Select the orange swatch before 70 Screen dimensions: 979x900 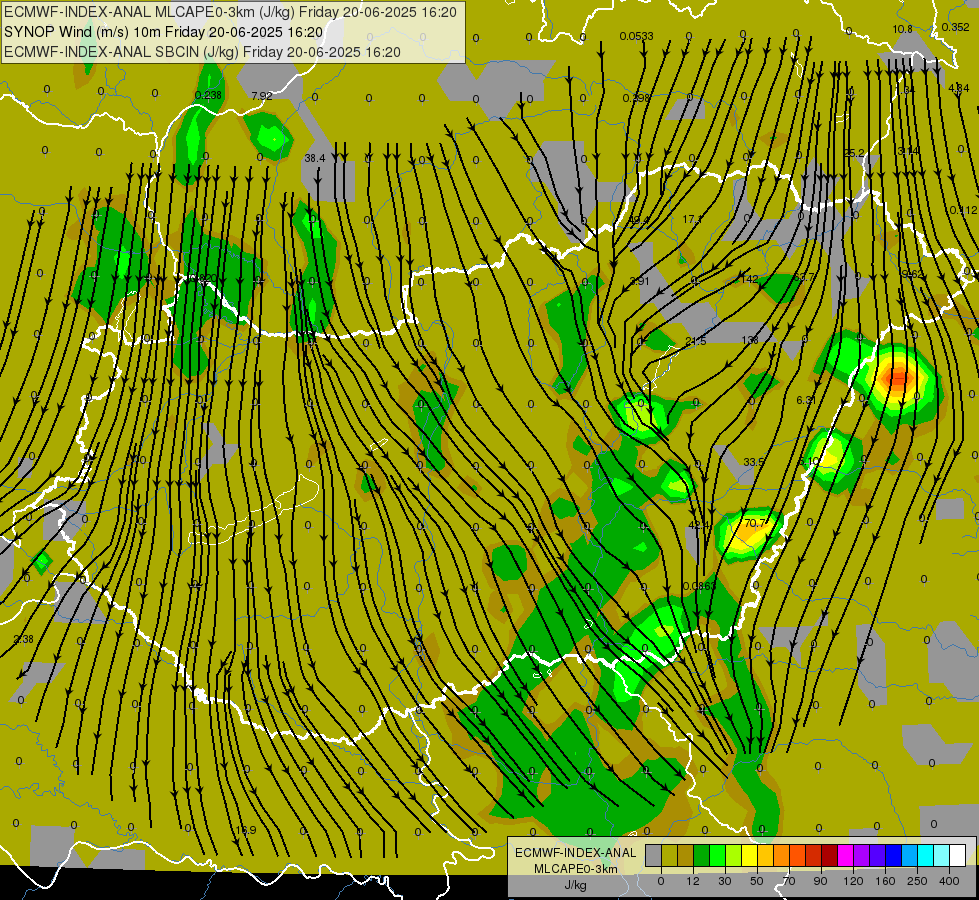point(782,855)
